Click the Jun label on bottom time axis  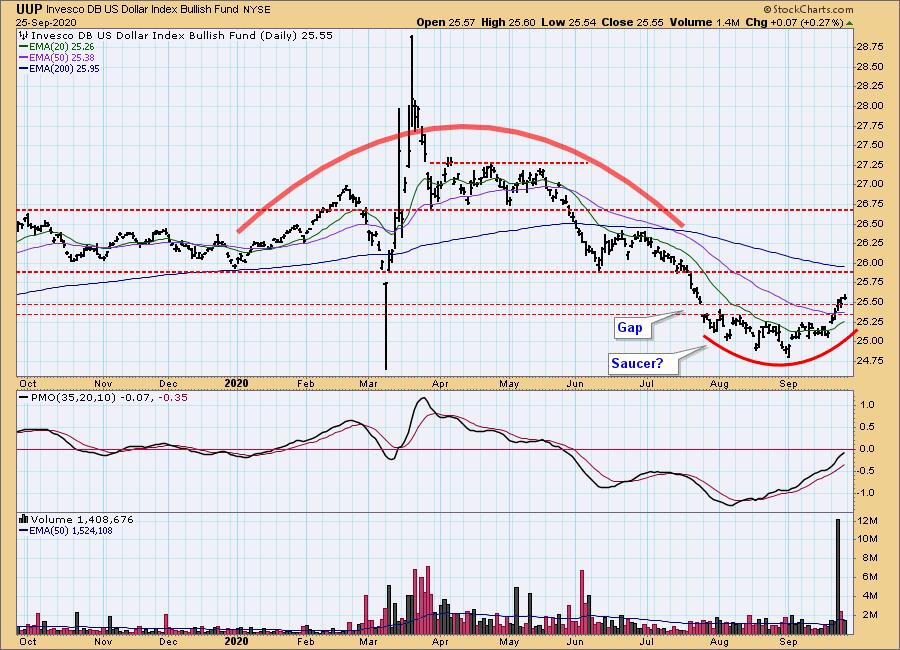pyautogui.click(x=574, y=641)
